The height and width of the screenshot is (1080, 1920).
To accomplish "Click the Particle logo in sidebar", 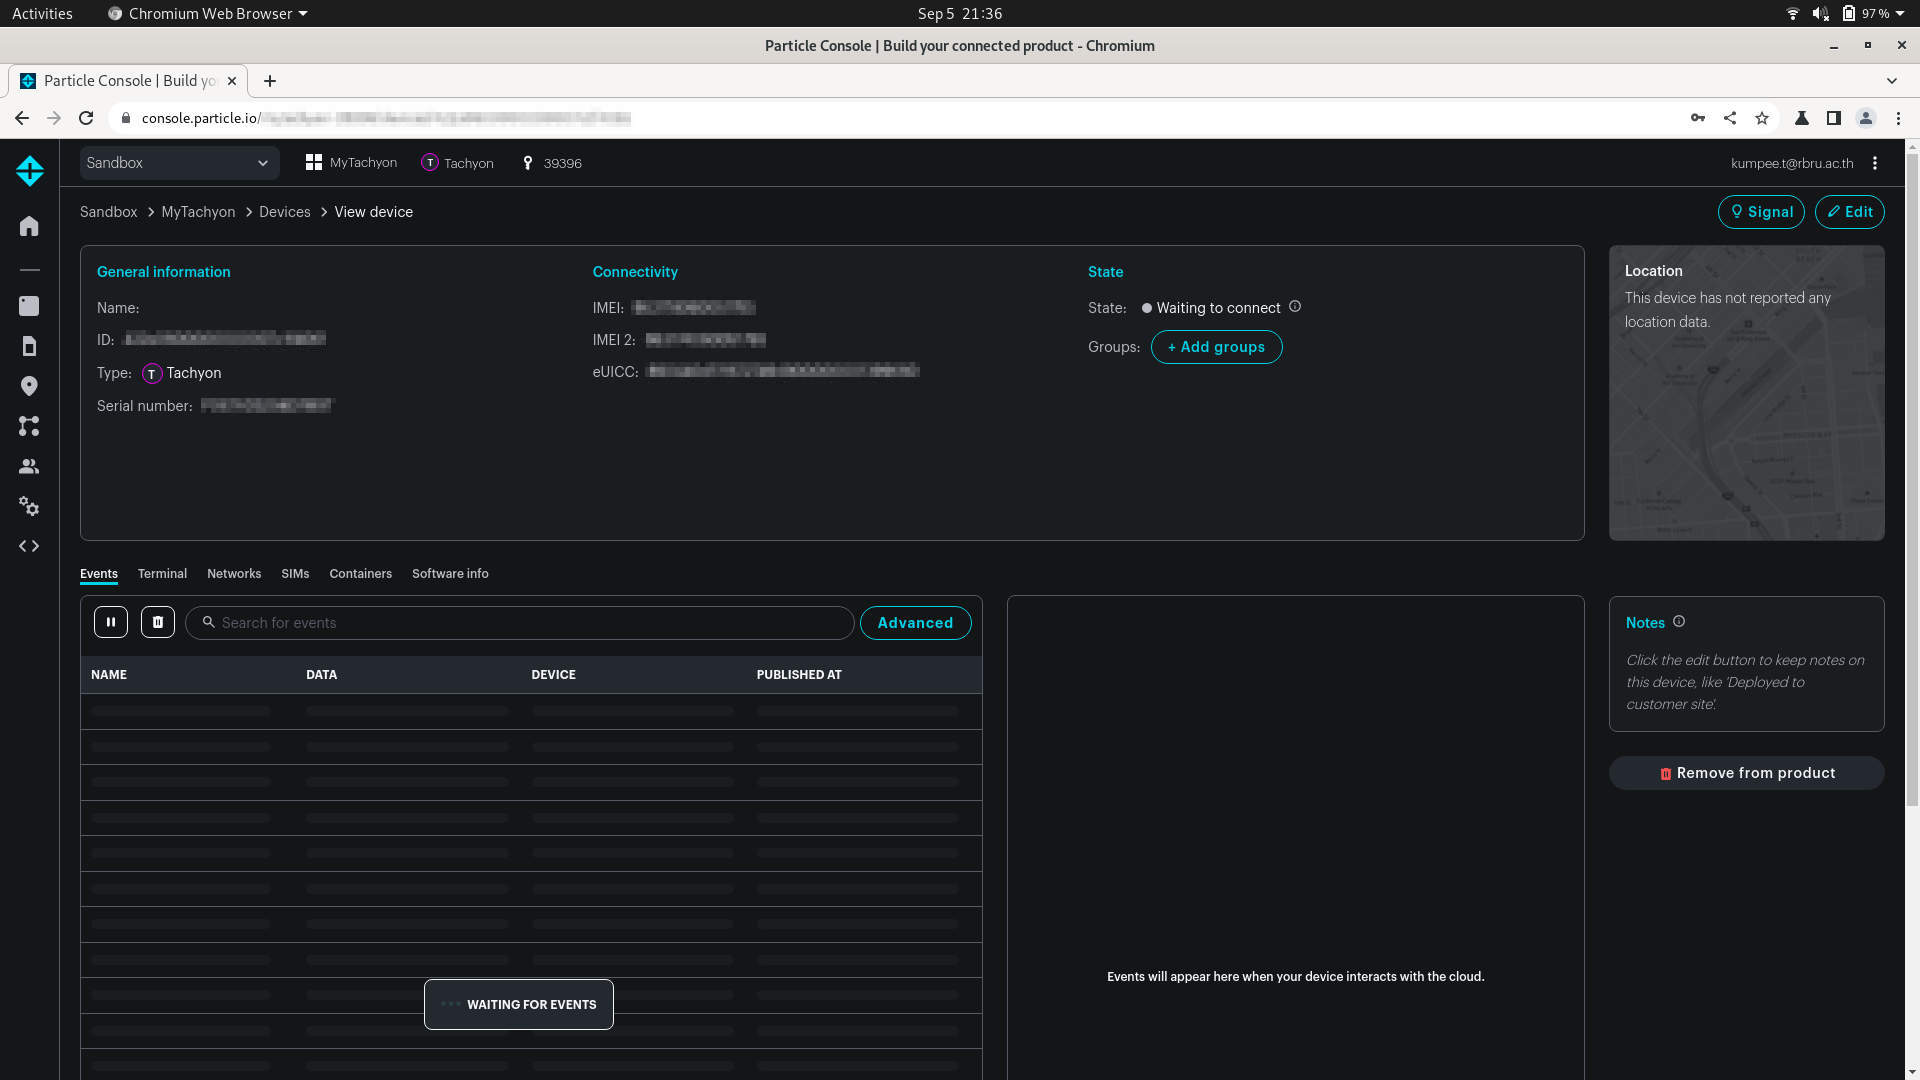I will coord(29,171).
